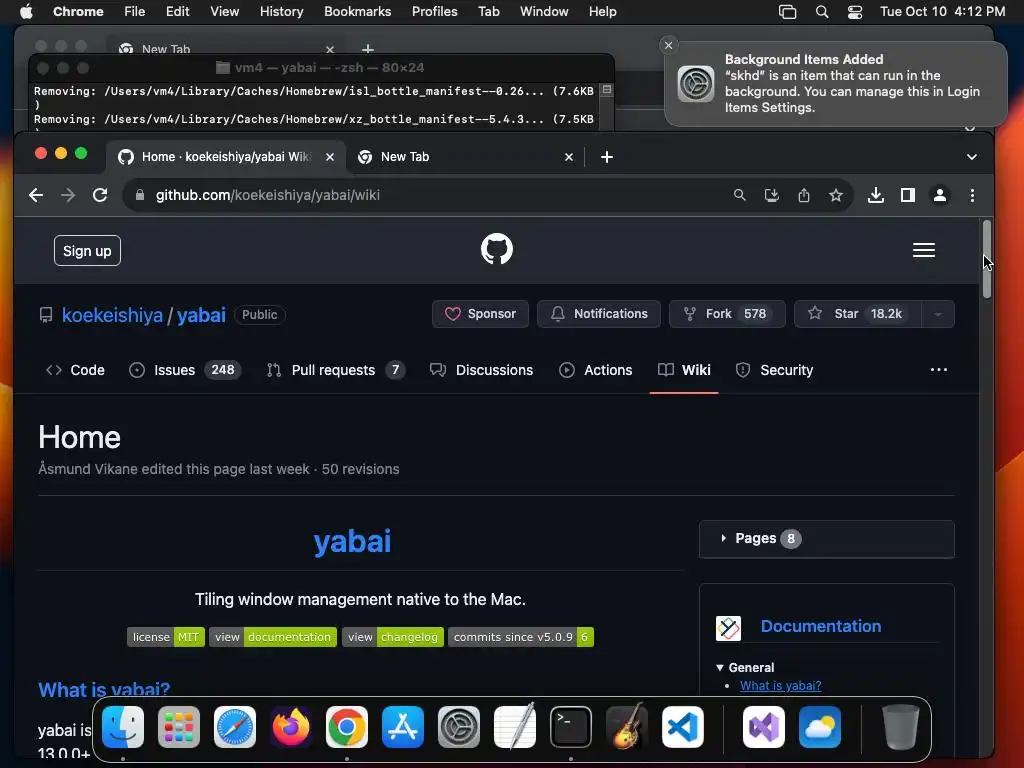1024x768 pixels.
Task: Open the Profiles menu
Action: [x=434, y=12]
